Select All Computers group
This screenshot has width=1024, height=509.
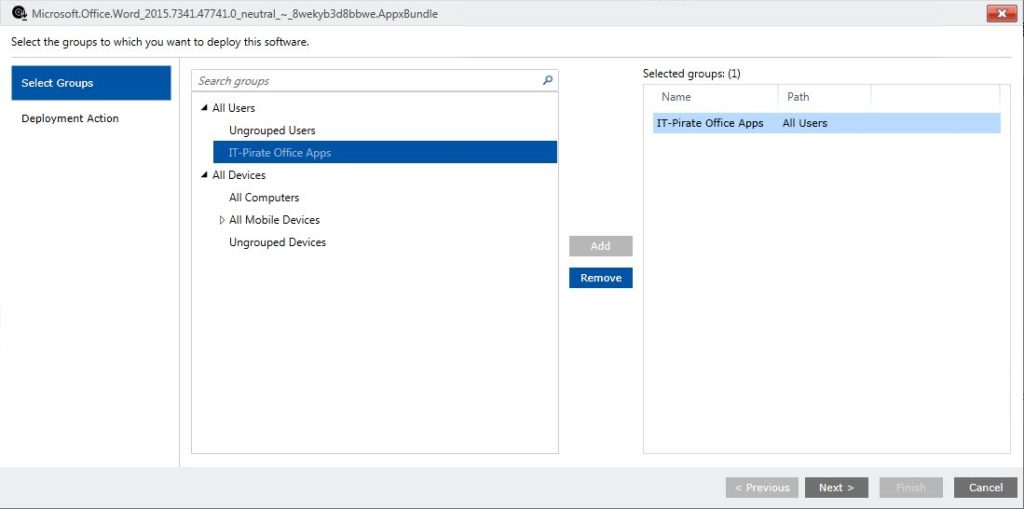pos(264,197)
